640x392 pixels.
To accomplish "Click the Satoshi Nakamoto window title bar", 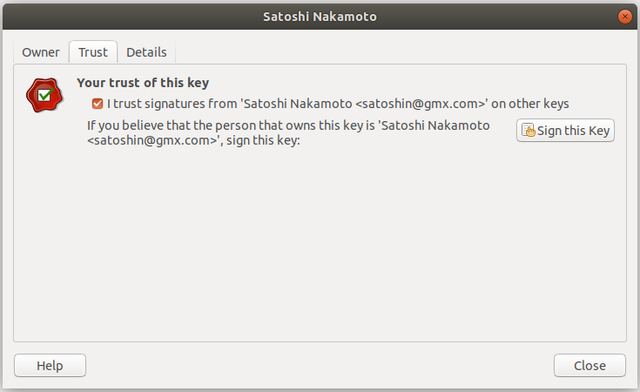I will coord(320,17).
